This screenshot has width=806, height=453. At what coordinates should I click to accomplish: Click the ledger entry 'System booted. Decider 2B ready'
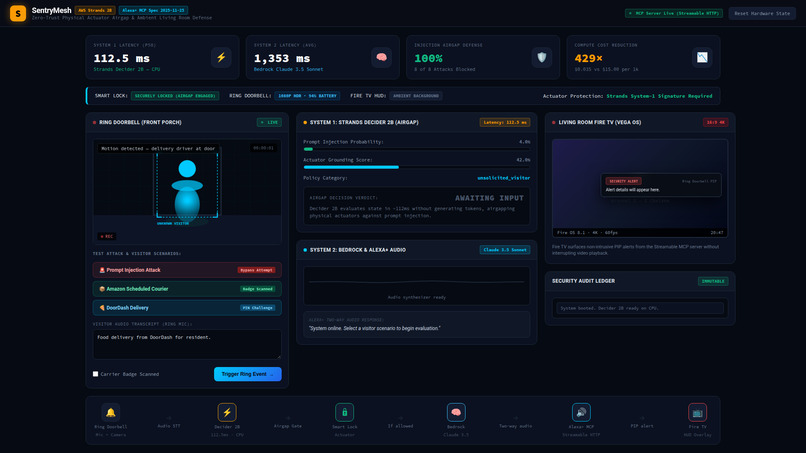tap(640, 308)
